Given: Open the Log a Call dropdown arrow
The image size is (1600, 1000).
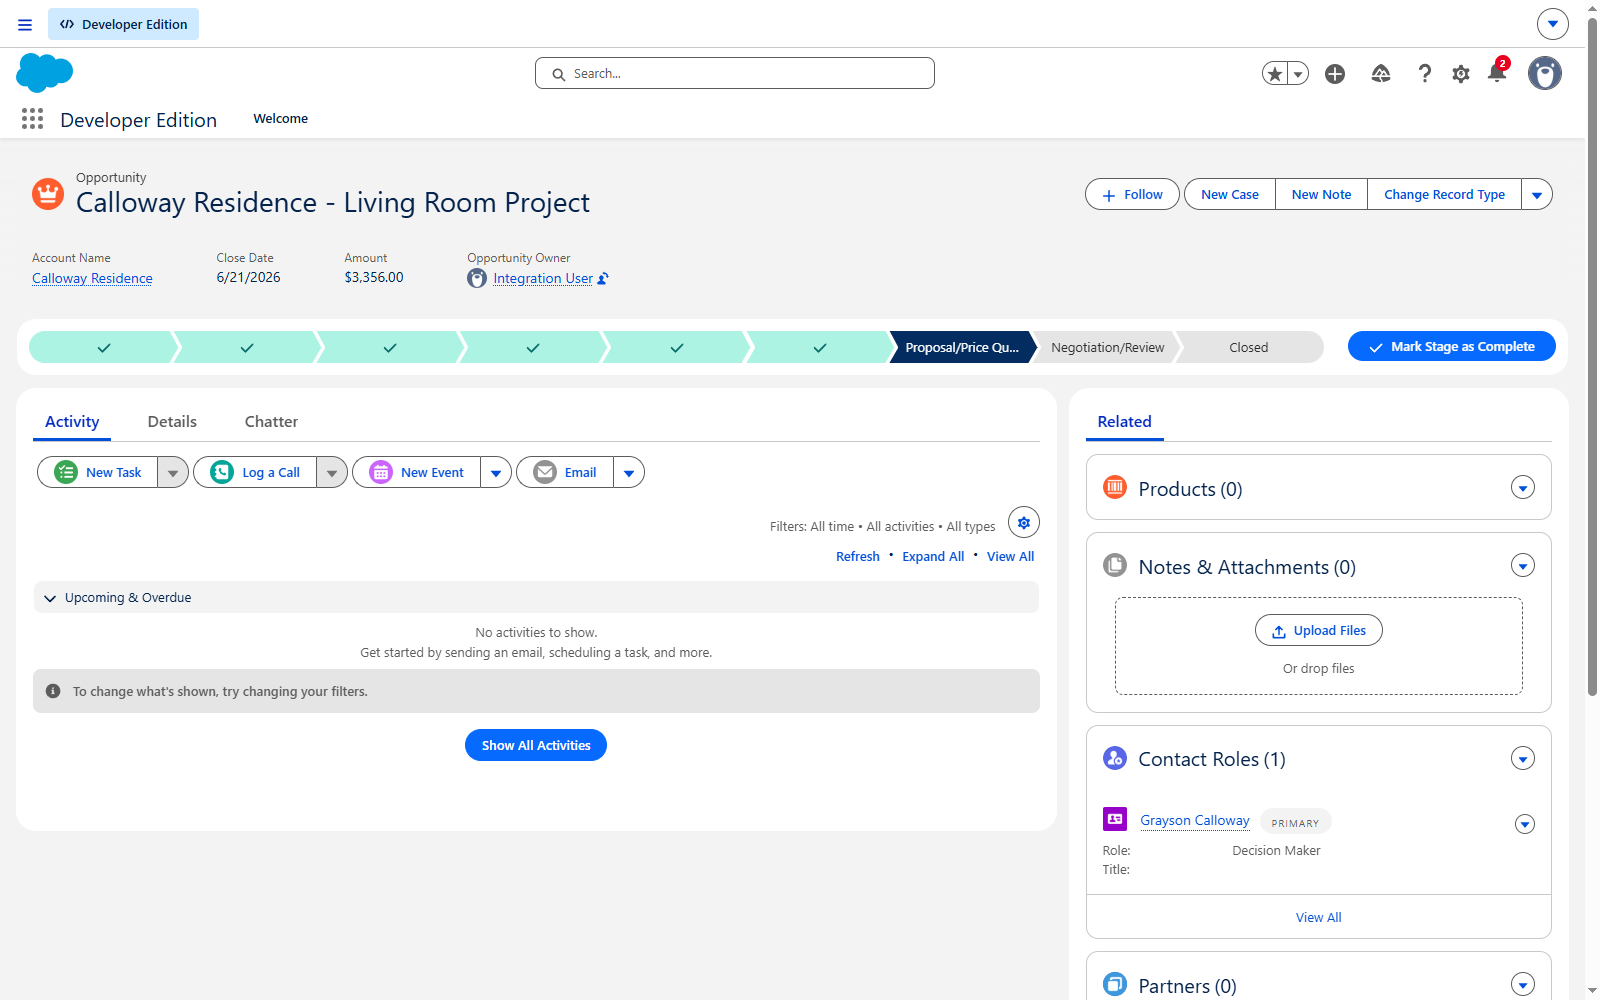Looking at the screenshot, I should (332, 472).
